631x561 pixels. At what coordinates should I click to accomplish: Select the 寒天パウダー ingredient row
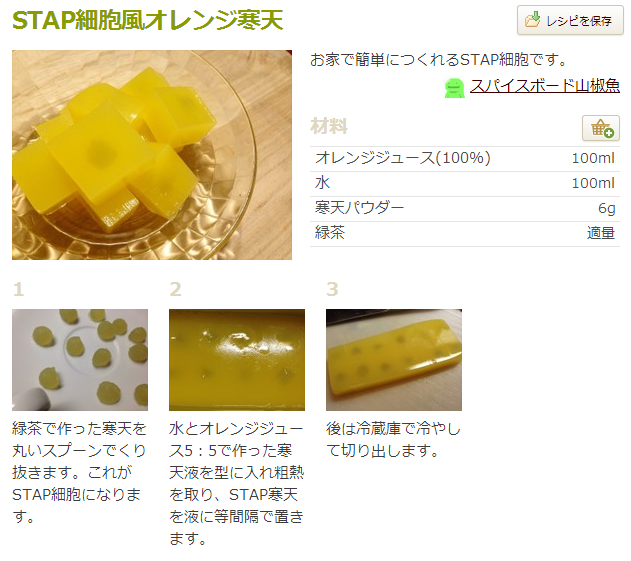(x=465, y=208)
